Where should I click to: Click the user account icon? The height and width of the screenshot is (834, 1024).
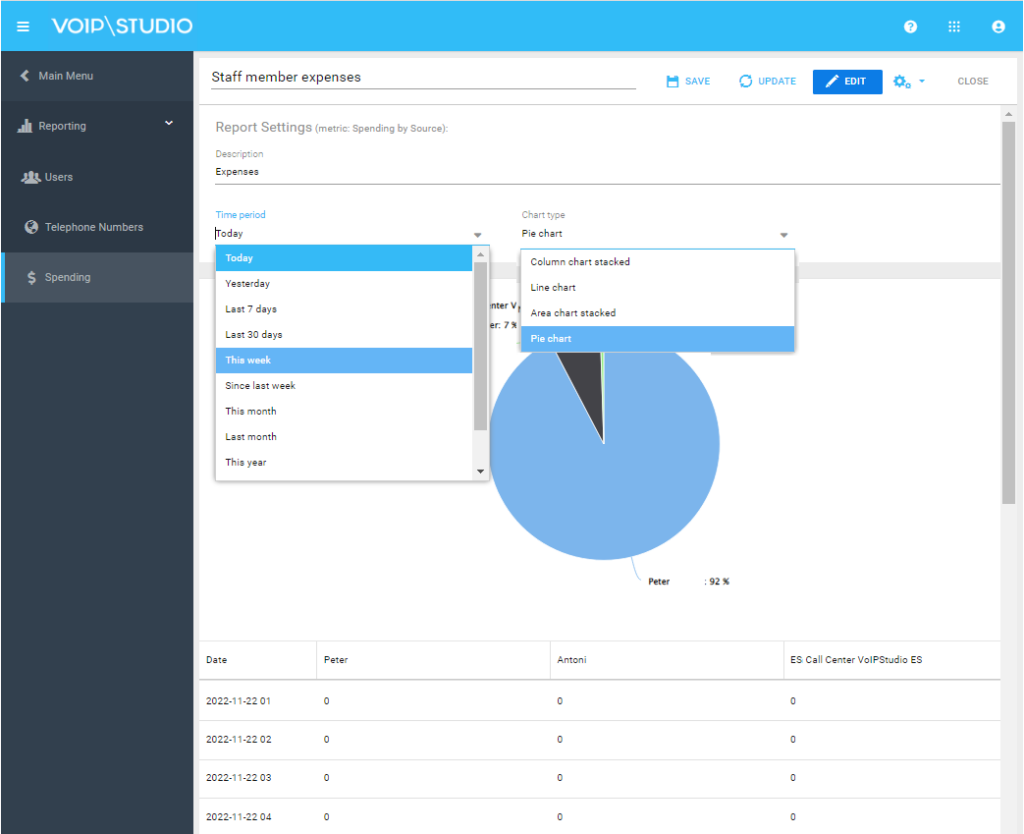point(998,26)
